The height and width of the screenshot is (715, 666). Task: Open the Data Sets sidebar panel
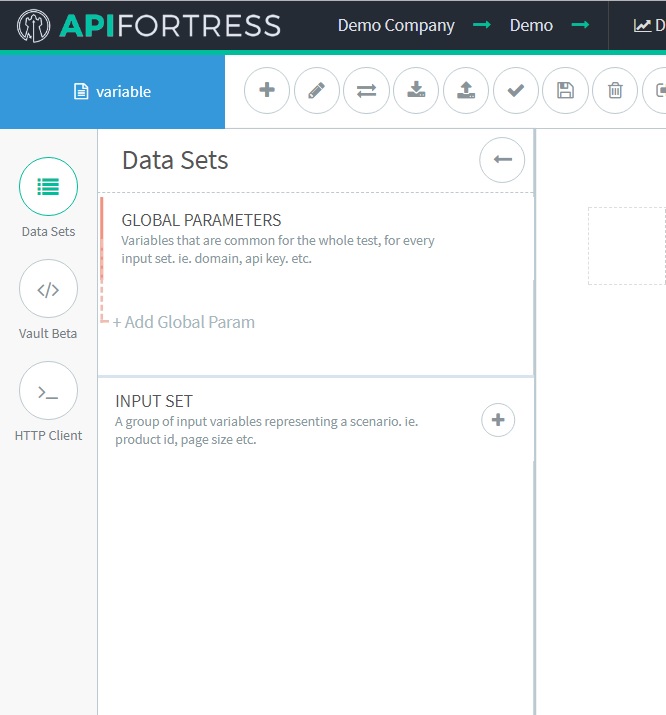[x=48, y=187]
